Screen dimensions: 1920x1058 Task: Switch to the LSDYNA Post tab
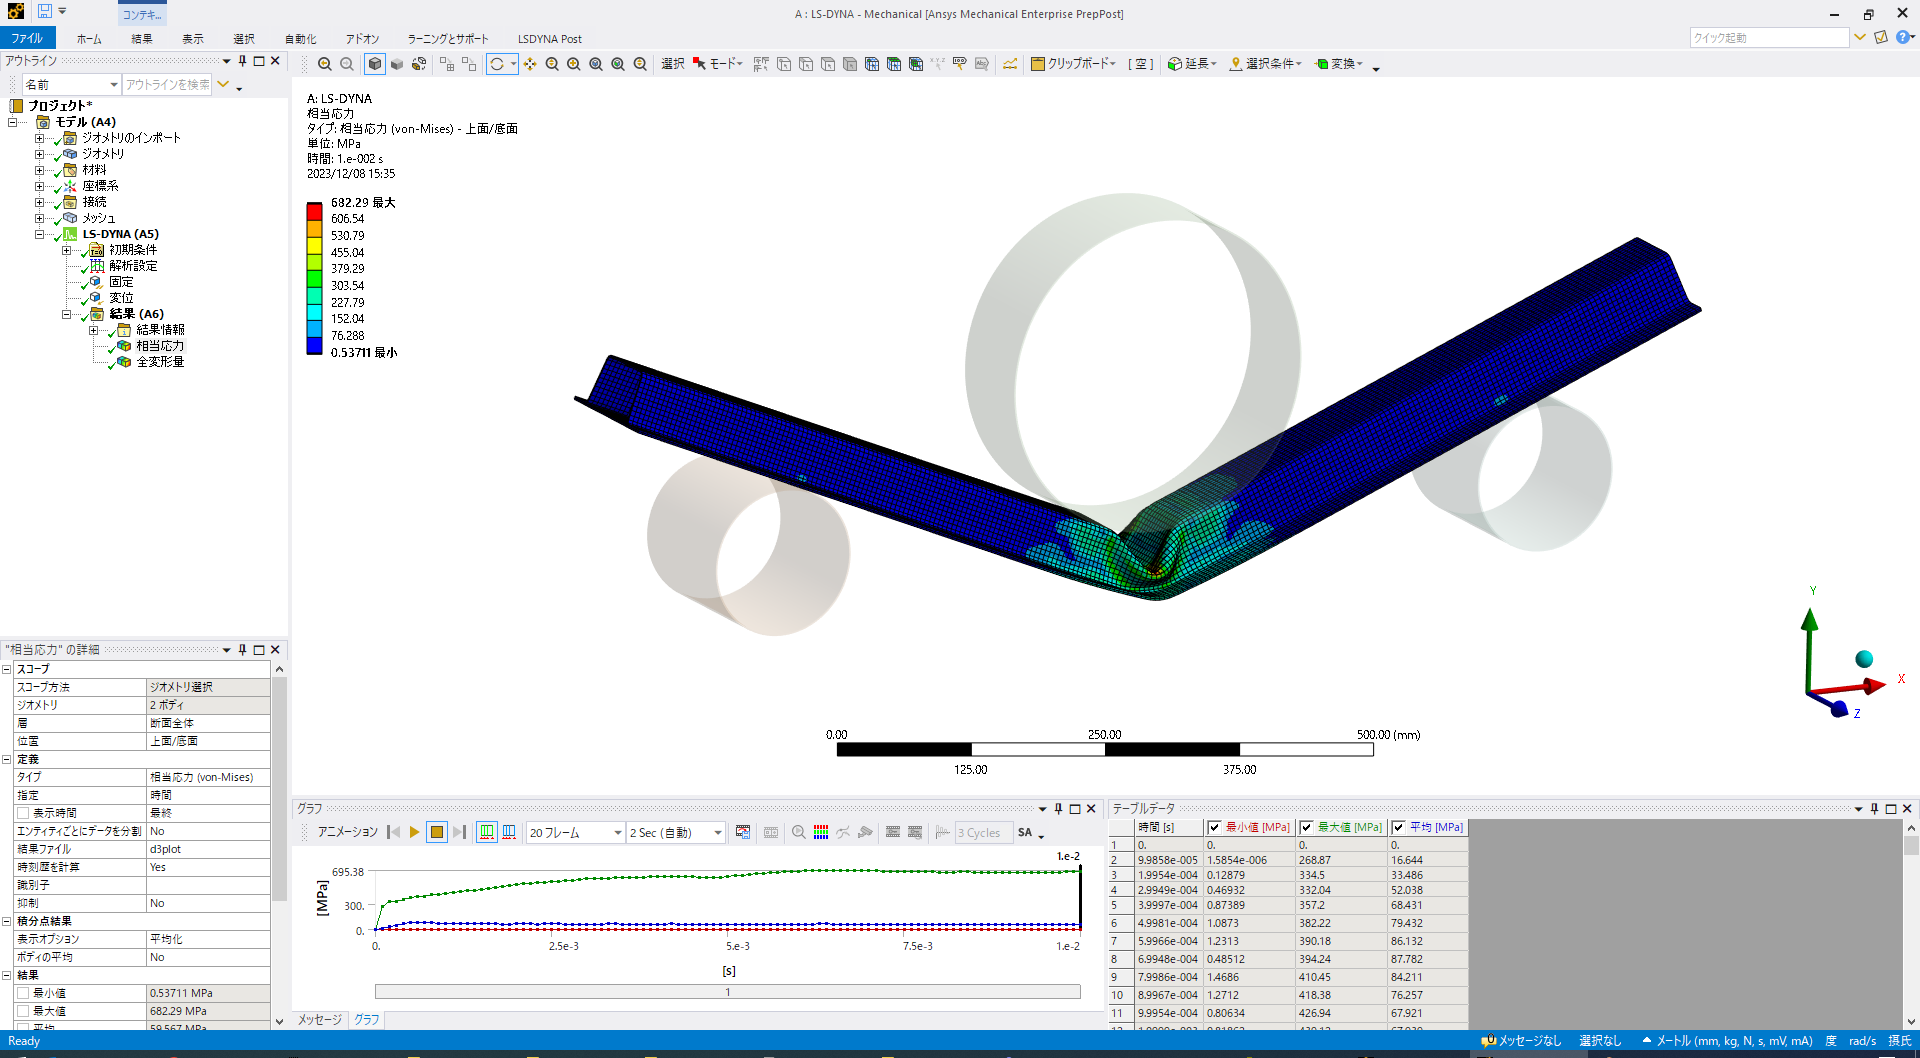(x=549, y=39)
